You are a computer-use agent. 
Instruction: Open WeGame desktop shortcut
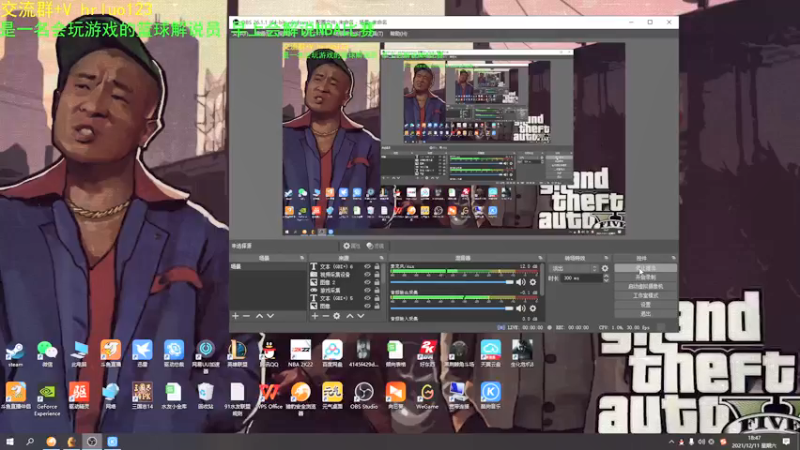click(x=427, y=396)
